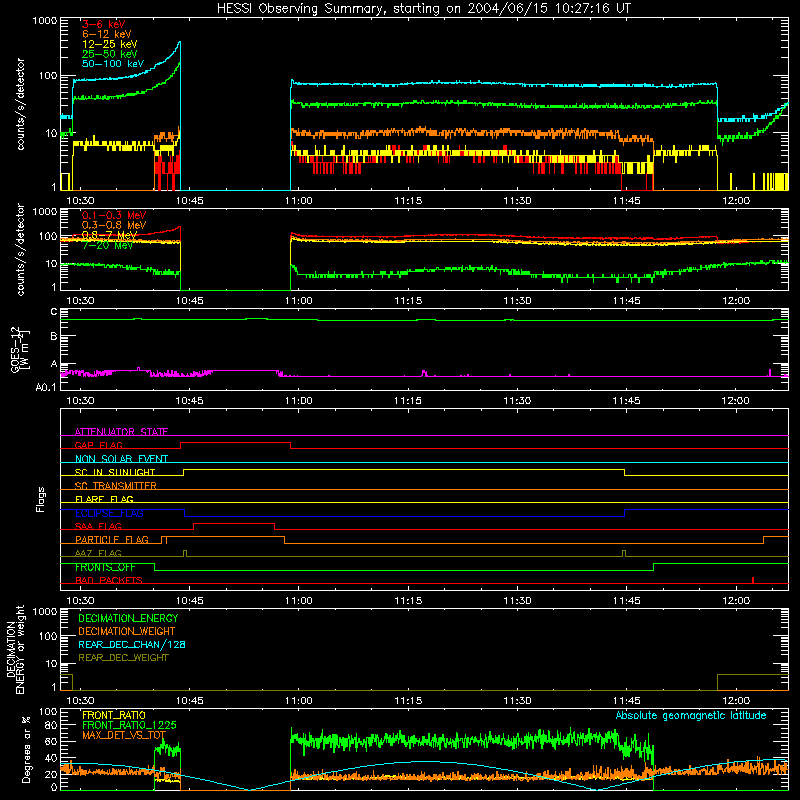The image size is (800, 800).
Task: Click the 10:30 time label under keV panel
Action: click(81, 201)
